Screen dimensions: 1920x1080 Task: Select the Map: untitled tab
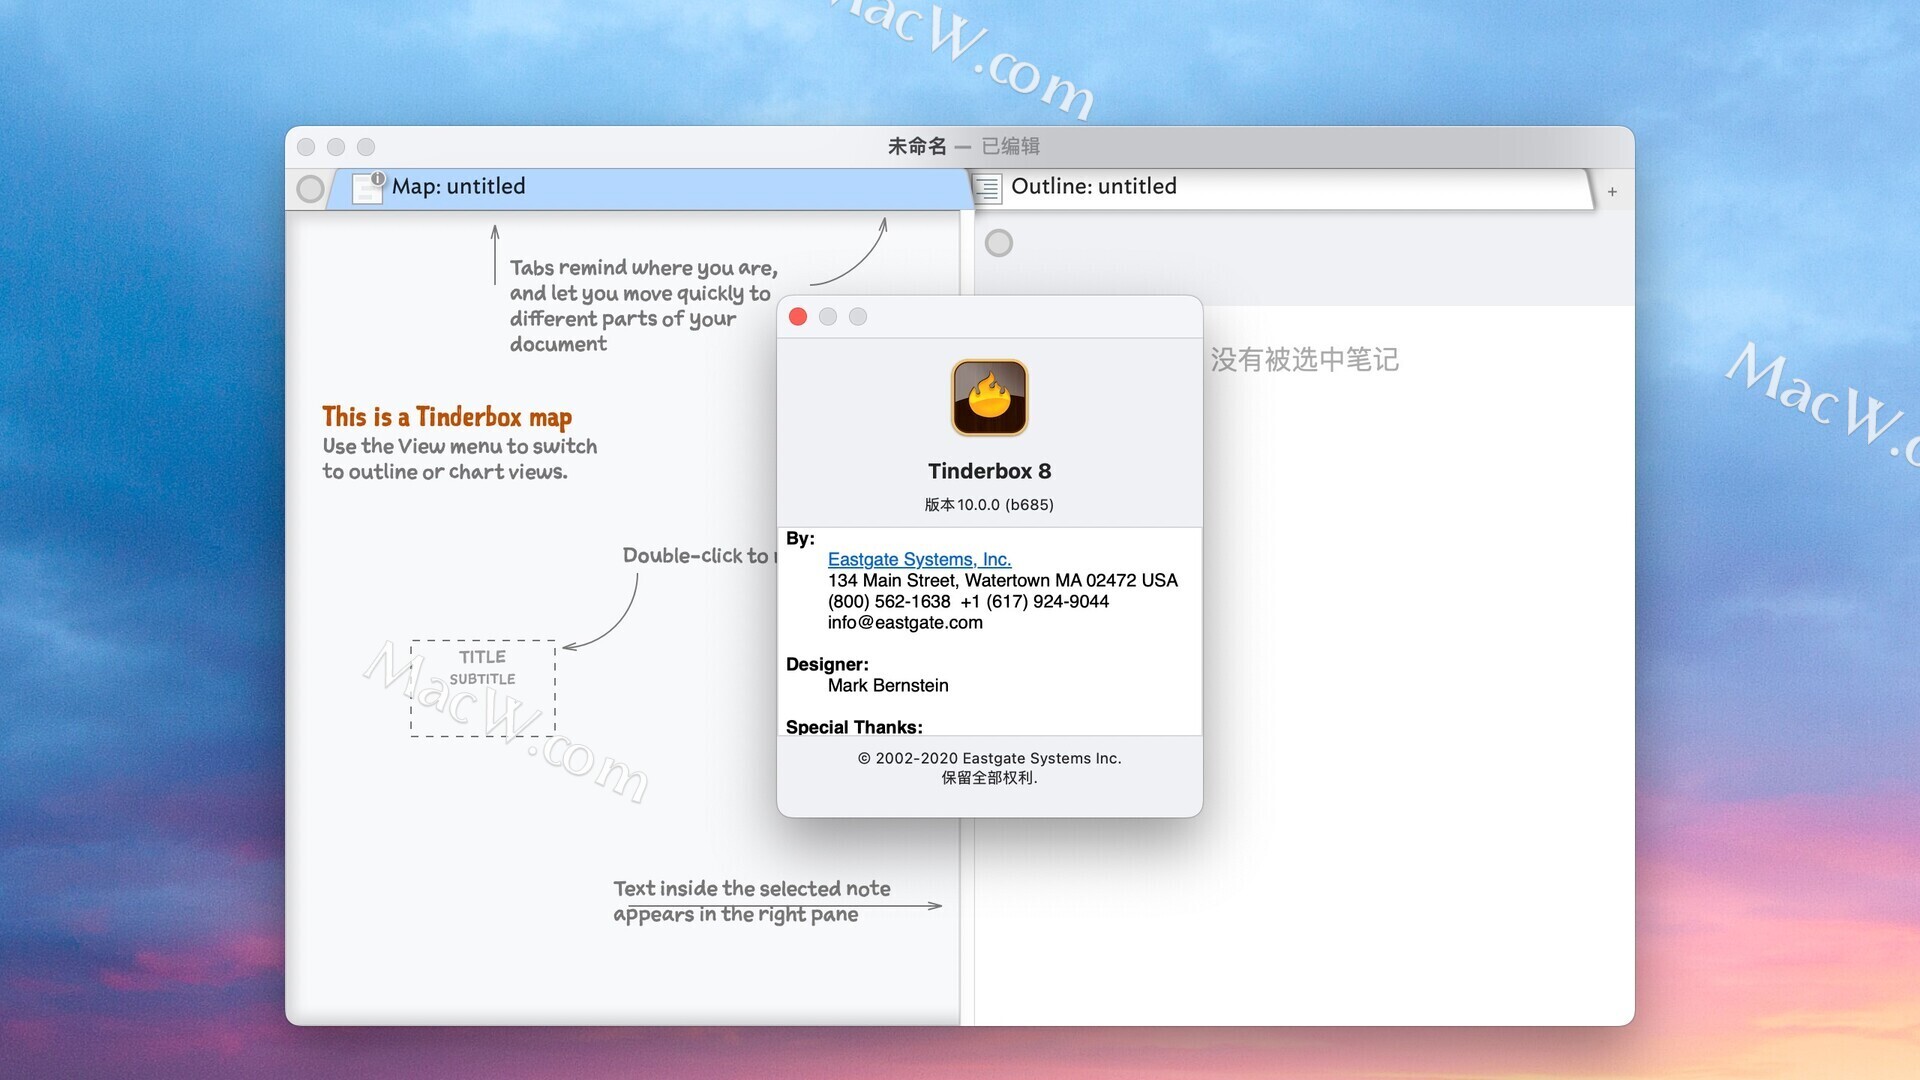650,188
